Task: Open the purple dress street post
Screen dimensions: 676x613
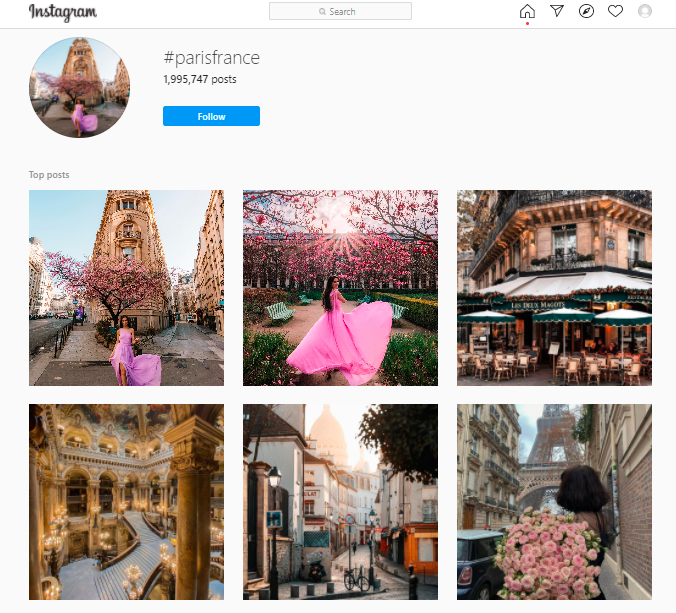Action: (x=126, y=288)
